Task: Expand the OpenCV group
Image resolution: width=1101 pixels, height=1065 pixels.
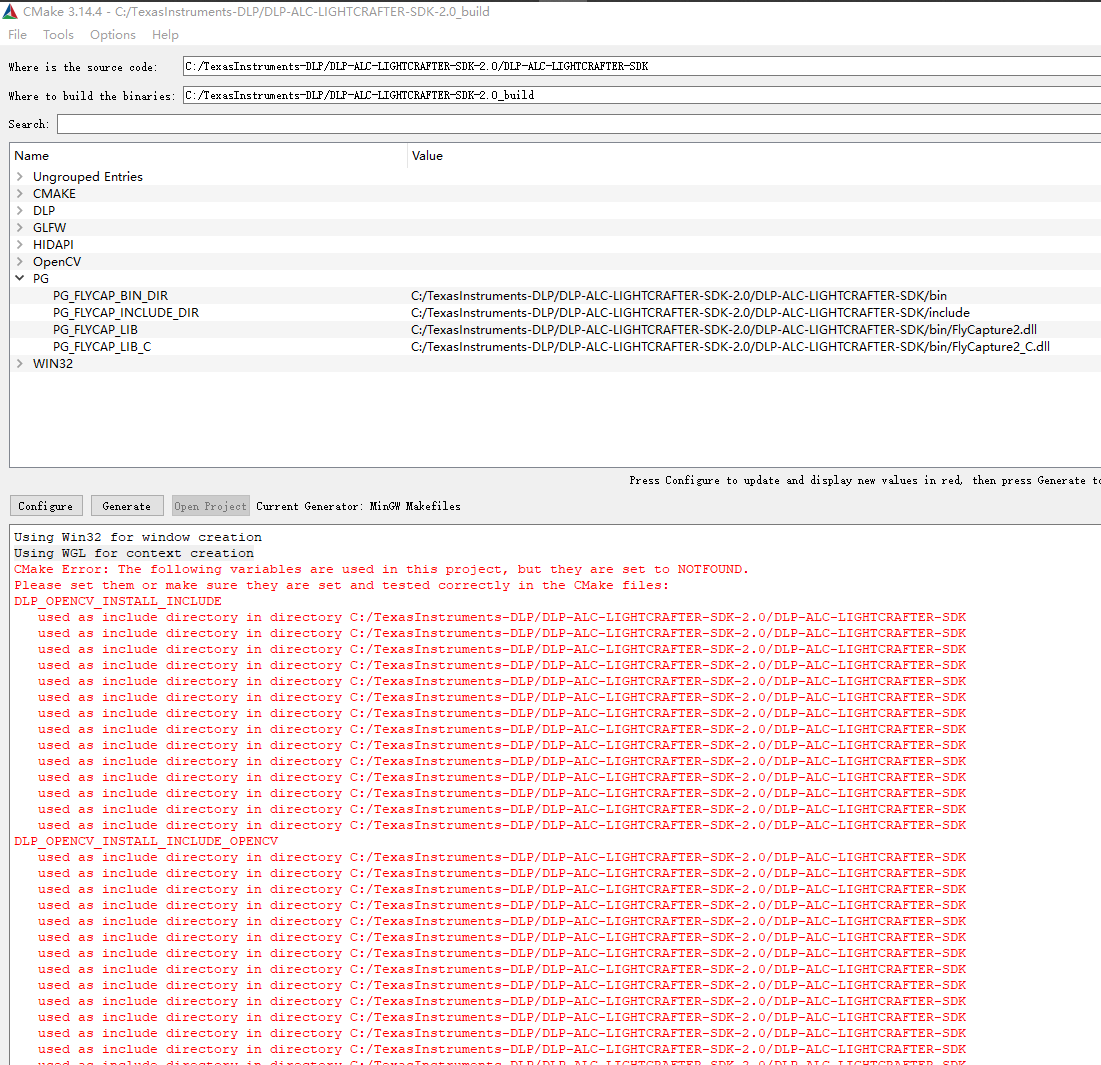Action: point(20,261)
